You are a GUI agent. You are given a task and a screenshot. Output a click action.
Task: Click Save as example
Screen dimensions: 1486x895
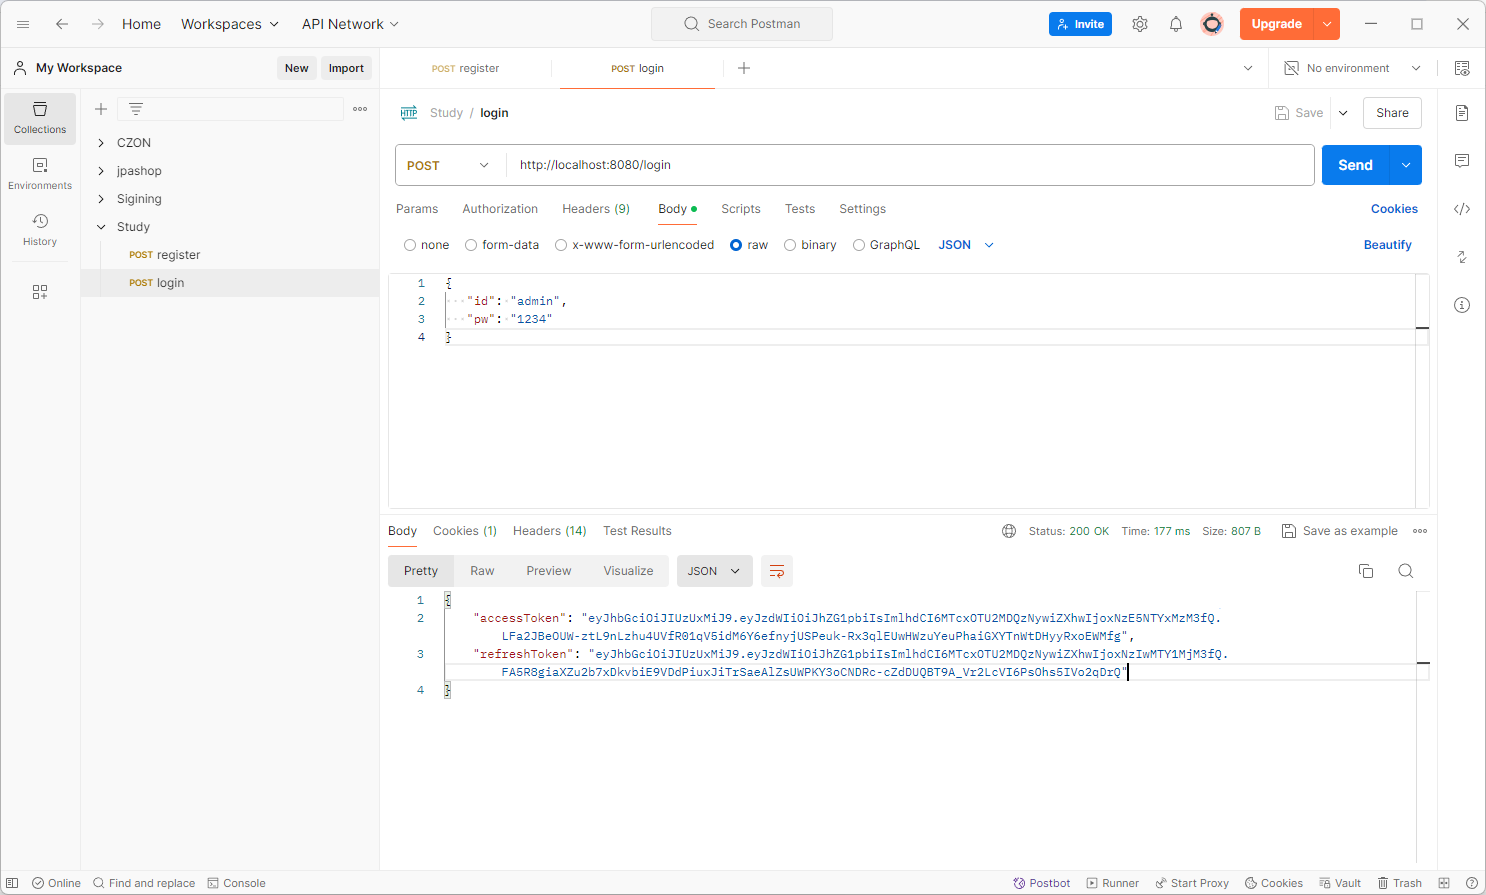tap(1340, 531)
